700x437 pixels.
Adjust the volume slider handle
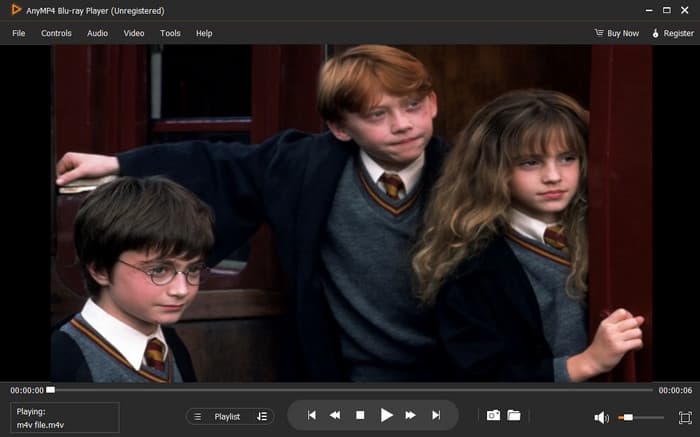[x=628, y=417]
